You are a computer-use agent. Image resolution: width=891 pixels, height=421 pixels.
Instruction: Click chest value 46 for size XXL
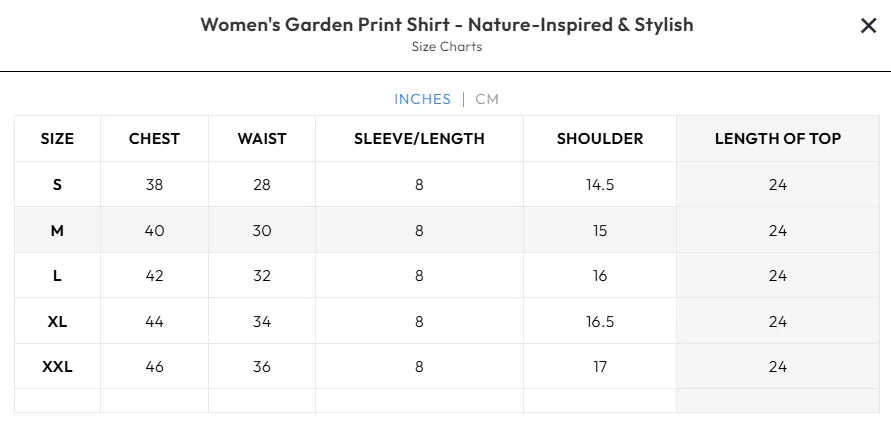(x=154, y=367)
